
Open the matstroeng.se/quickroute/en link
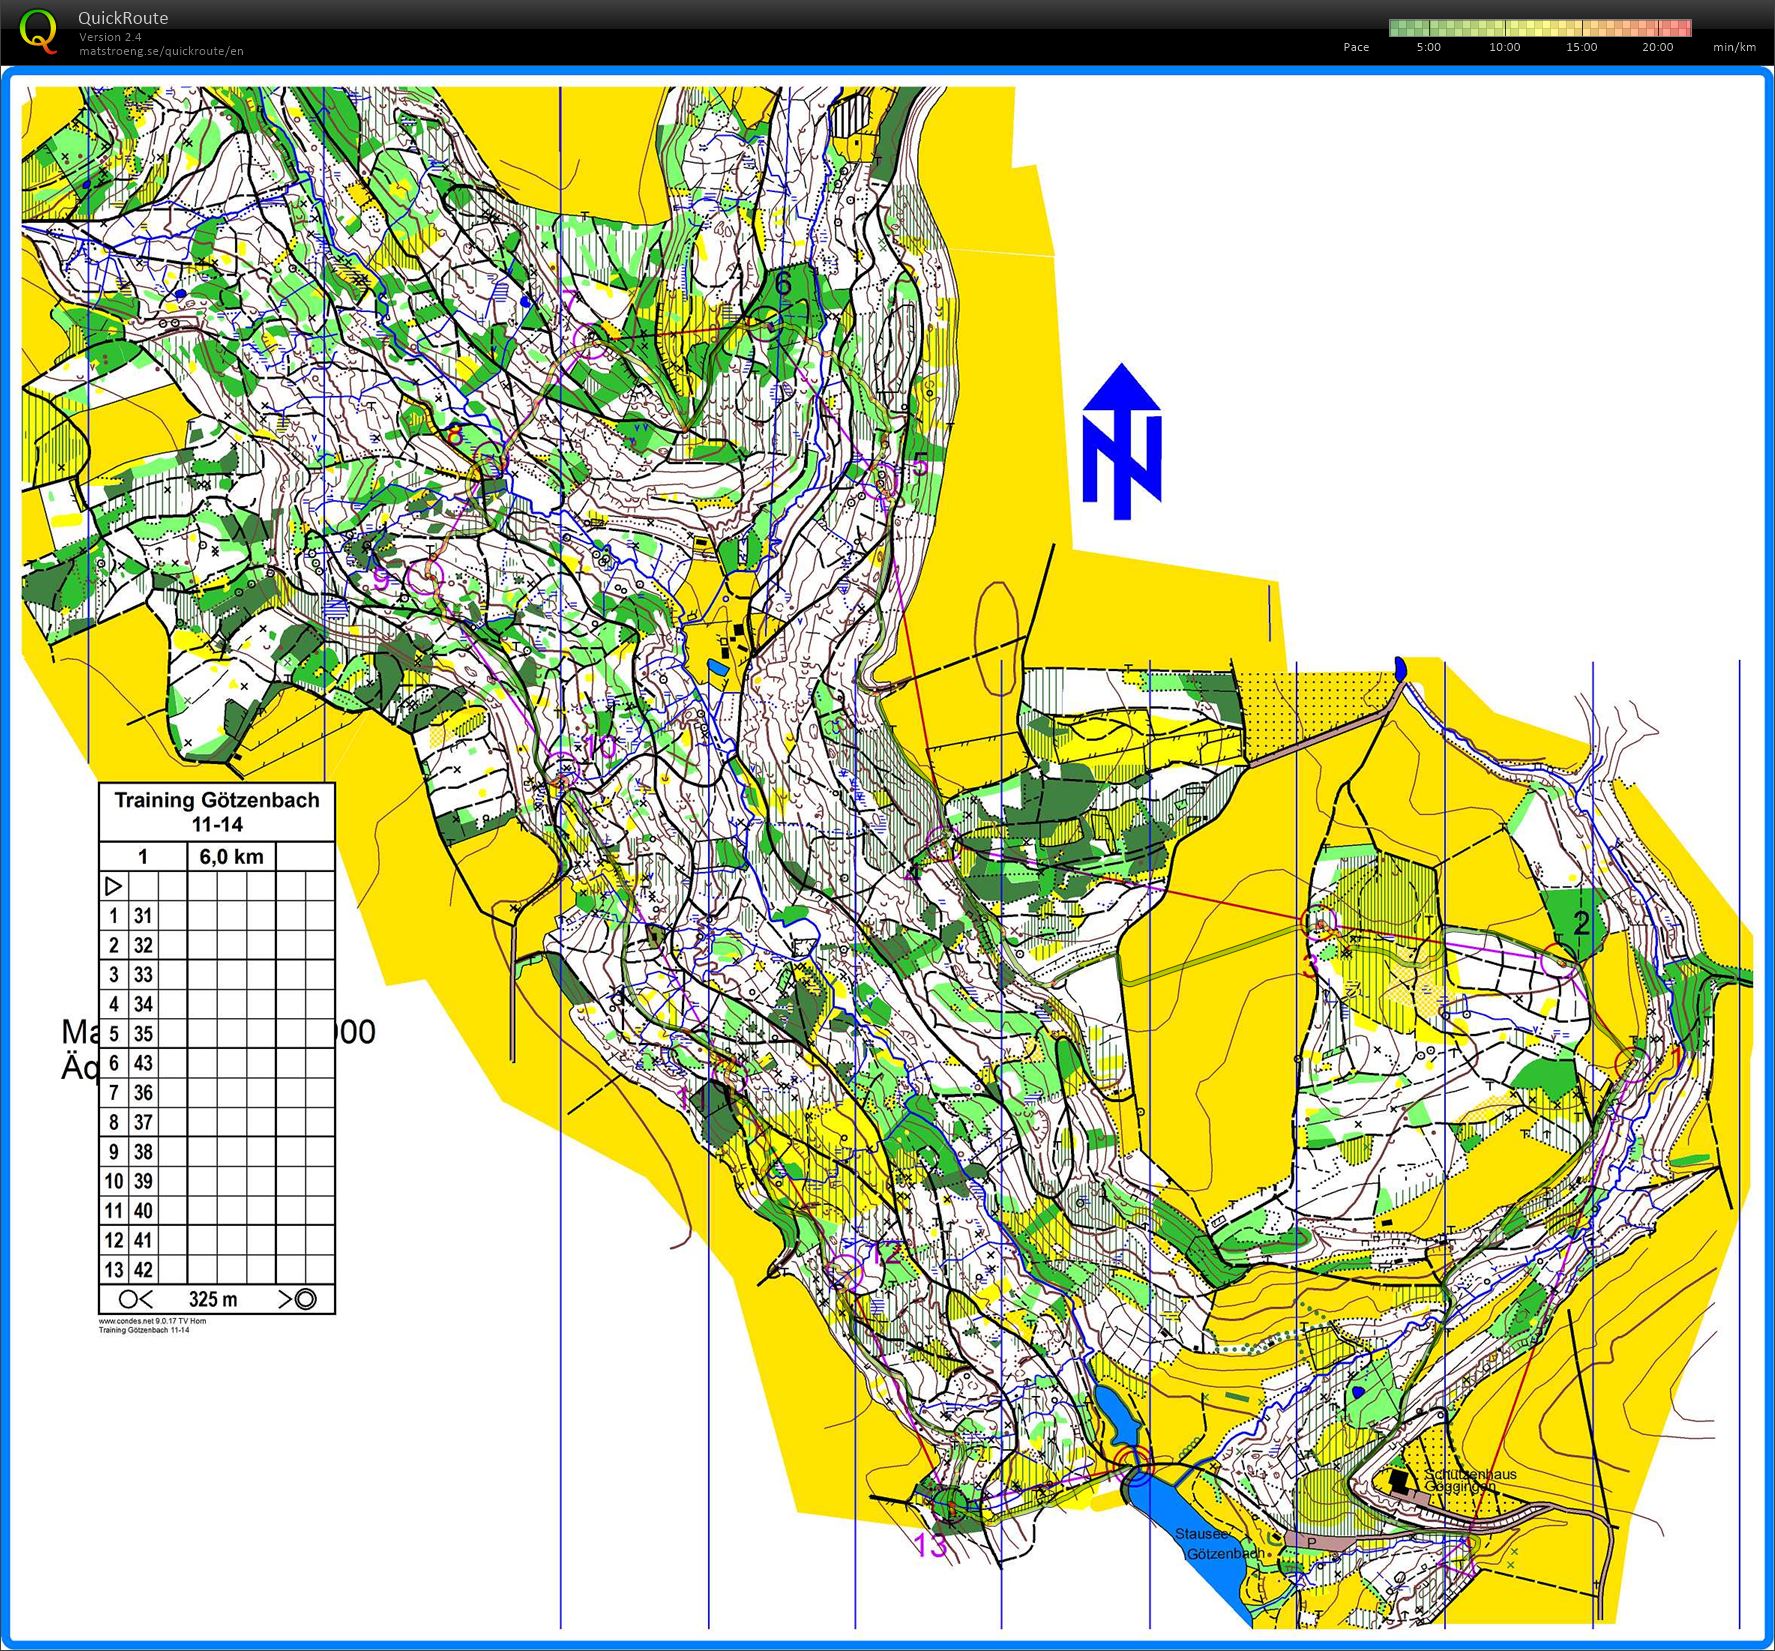(x=161, y=51)
